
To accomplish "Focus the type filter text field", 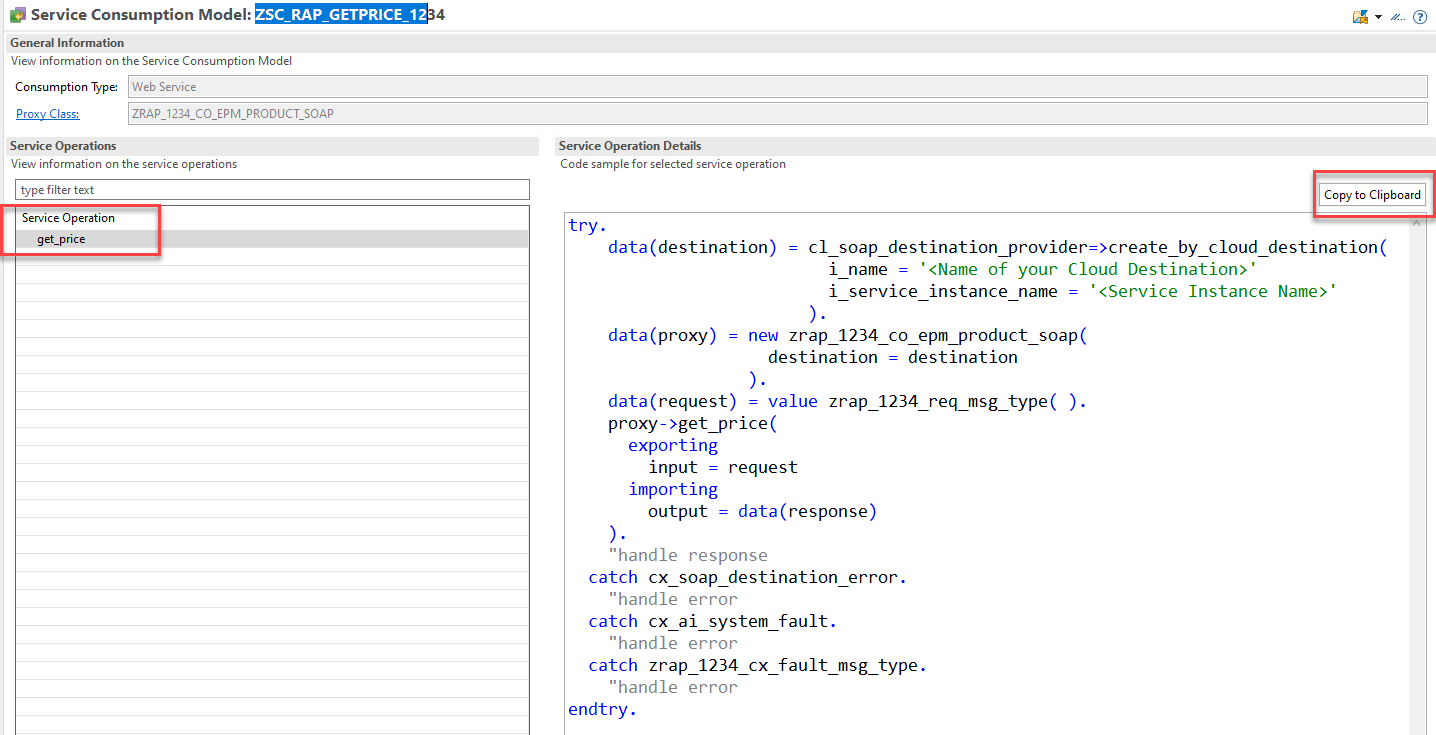I will (x=272, y=190).
